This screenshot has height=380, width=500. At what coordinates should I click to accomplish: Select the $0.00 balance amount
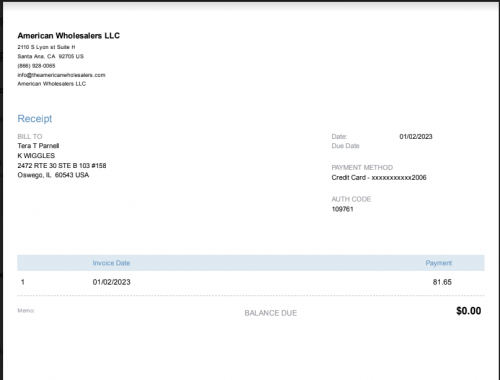click(x=468, y=311)
